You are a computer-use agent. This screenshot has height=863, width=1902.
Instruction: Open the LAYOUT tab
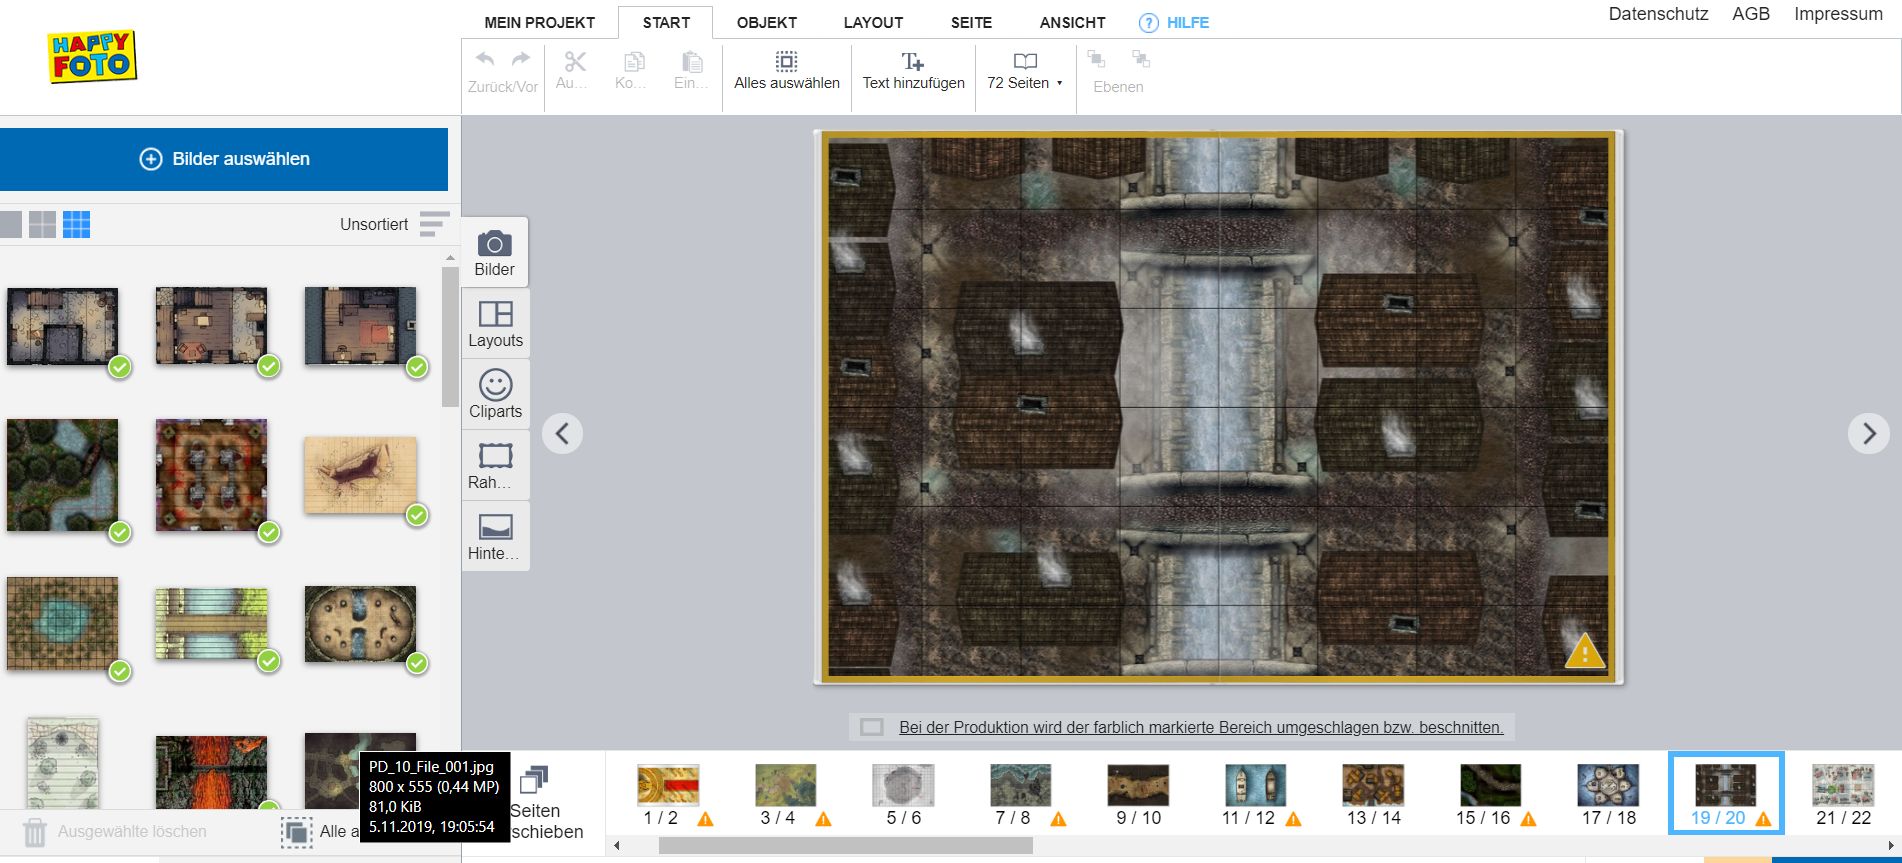coord(873,22)
